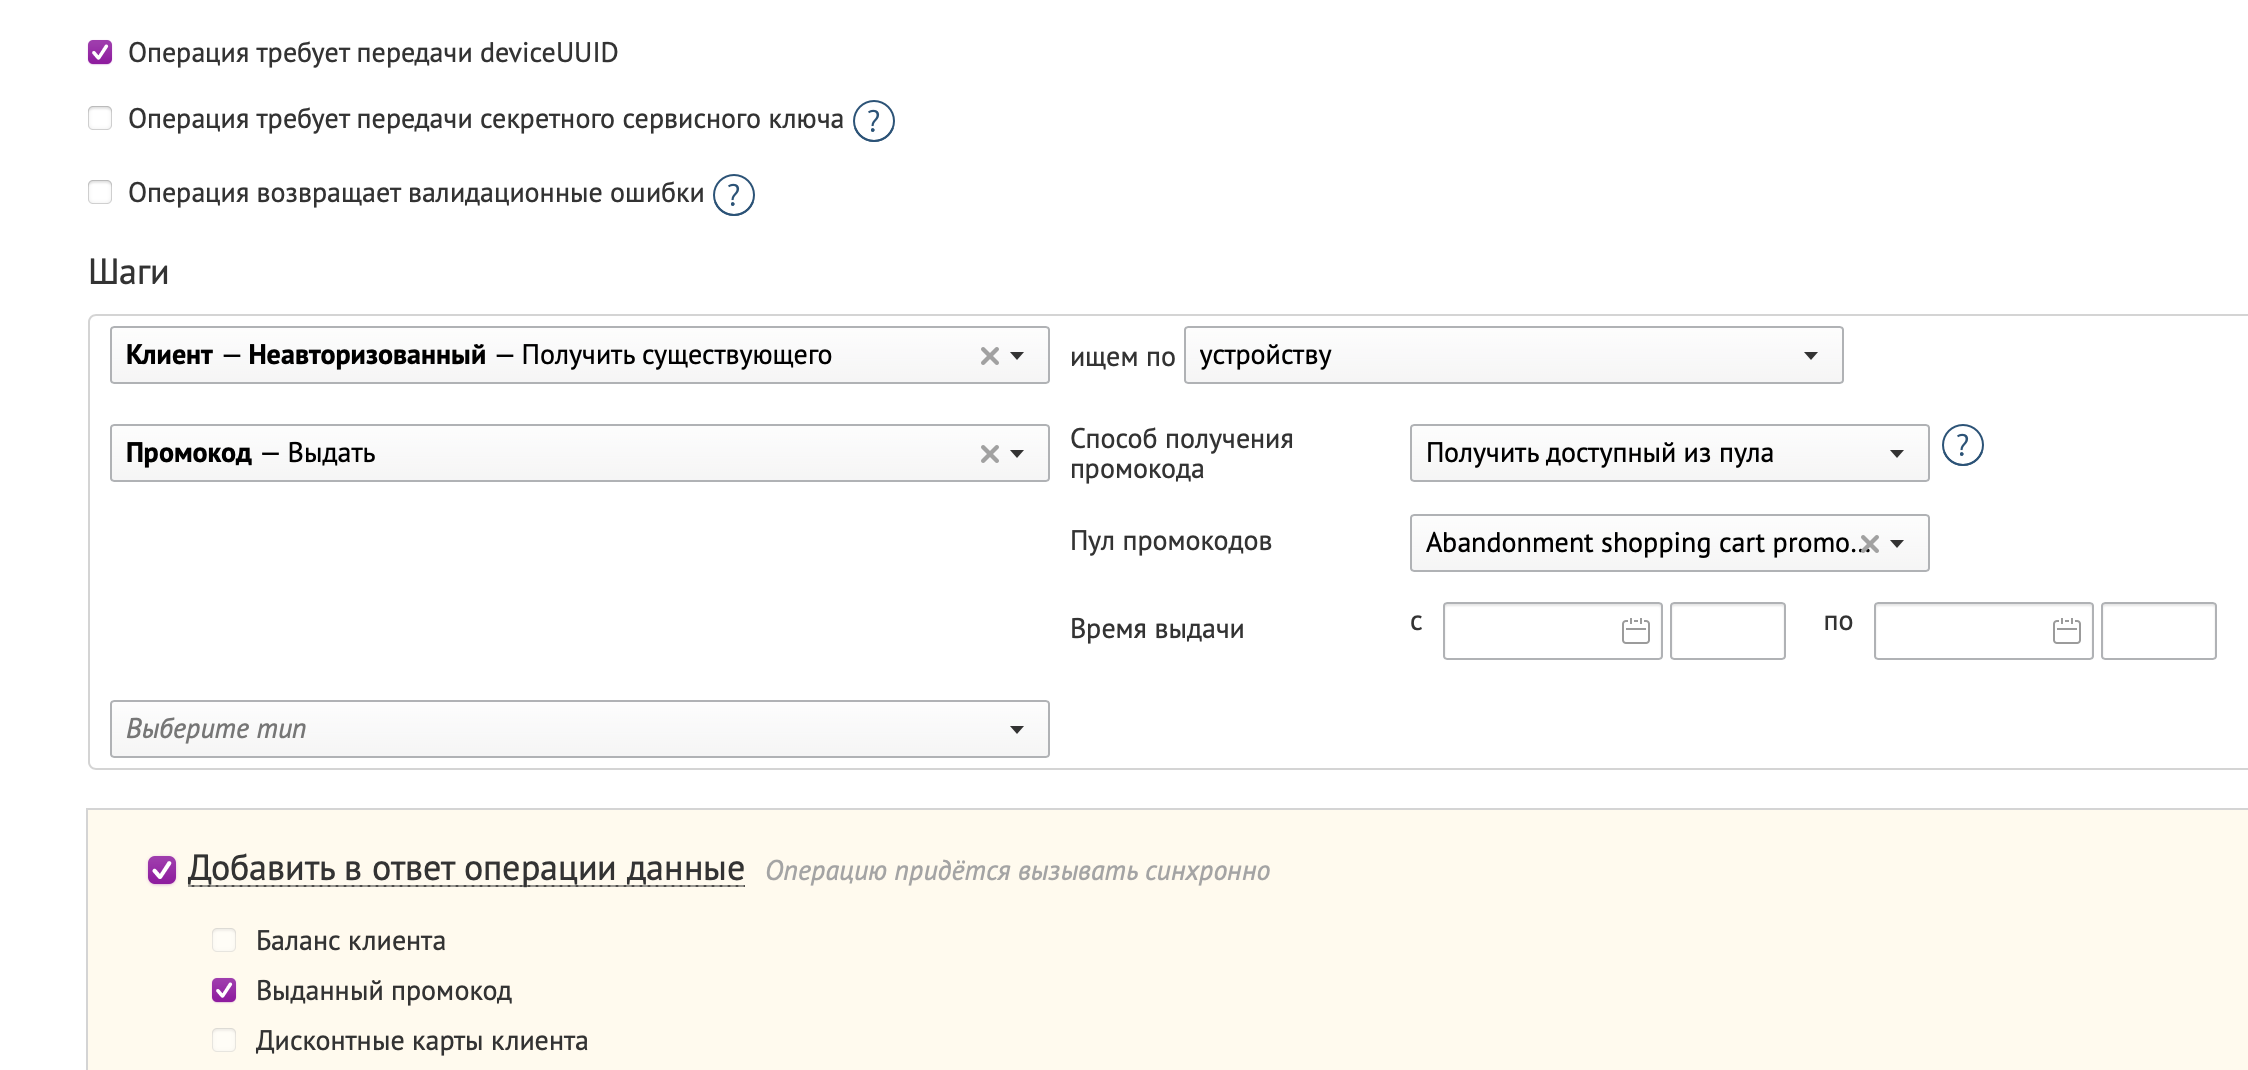Enable returning validation errors

coord(100,192)
